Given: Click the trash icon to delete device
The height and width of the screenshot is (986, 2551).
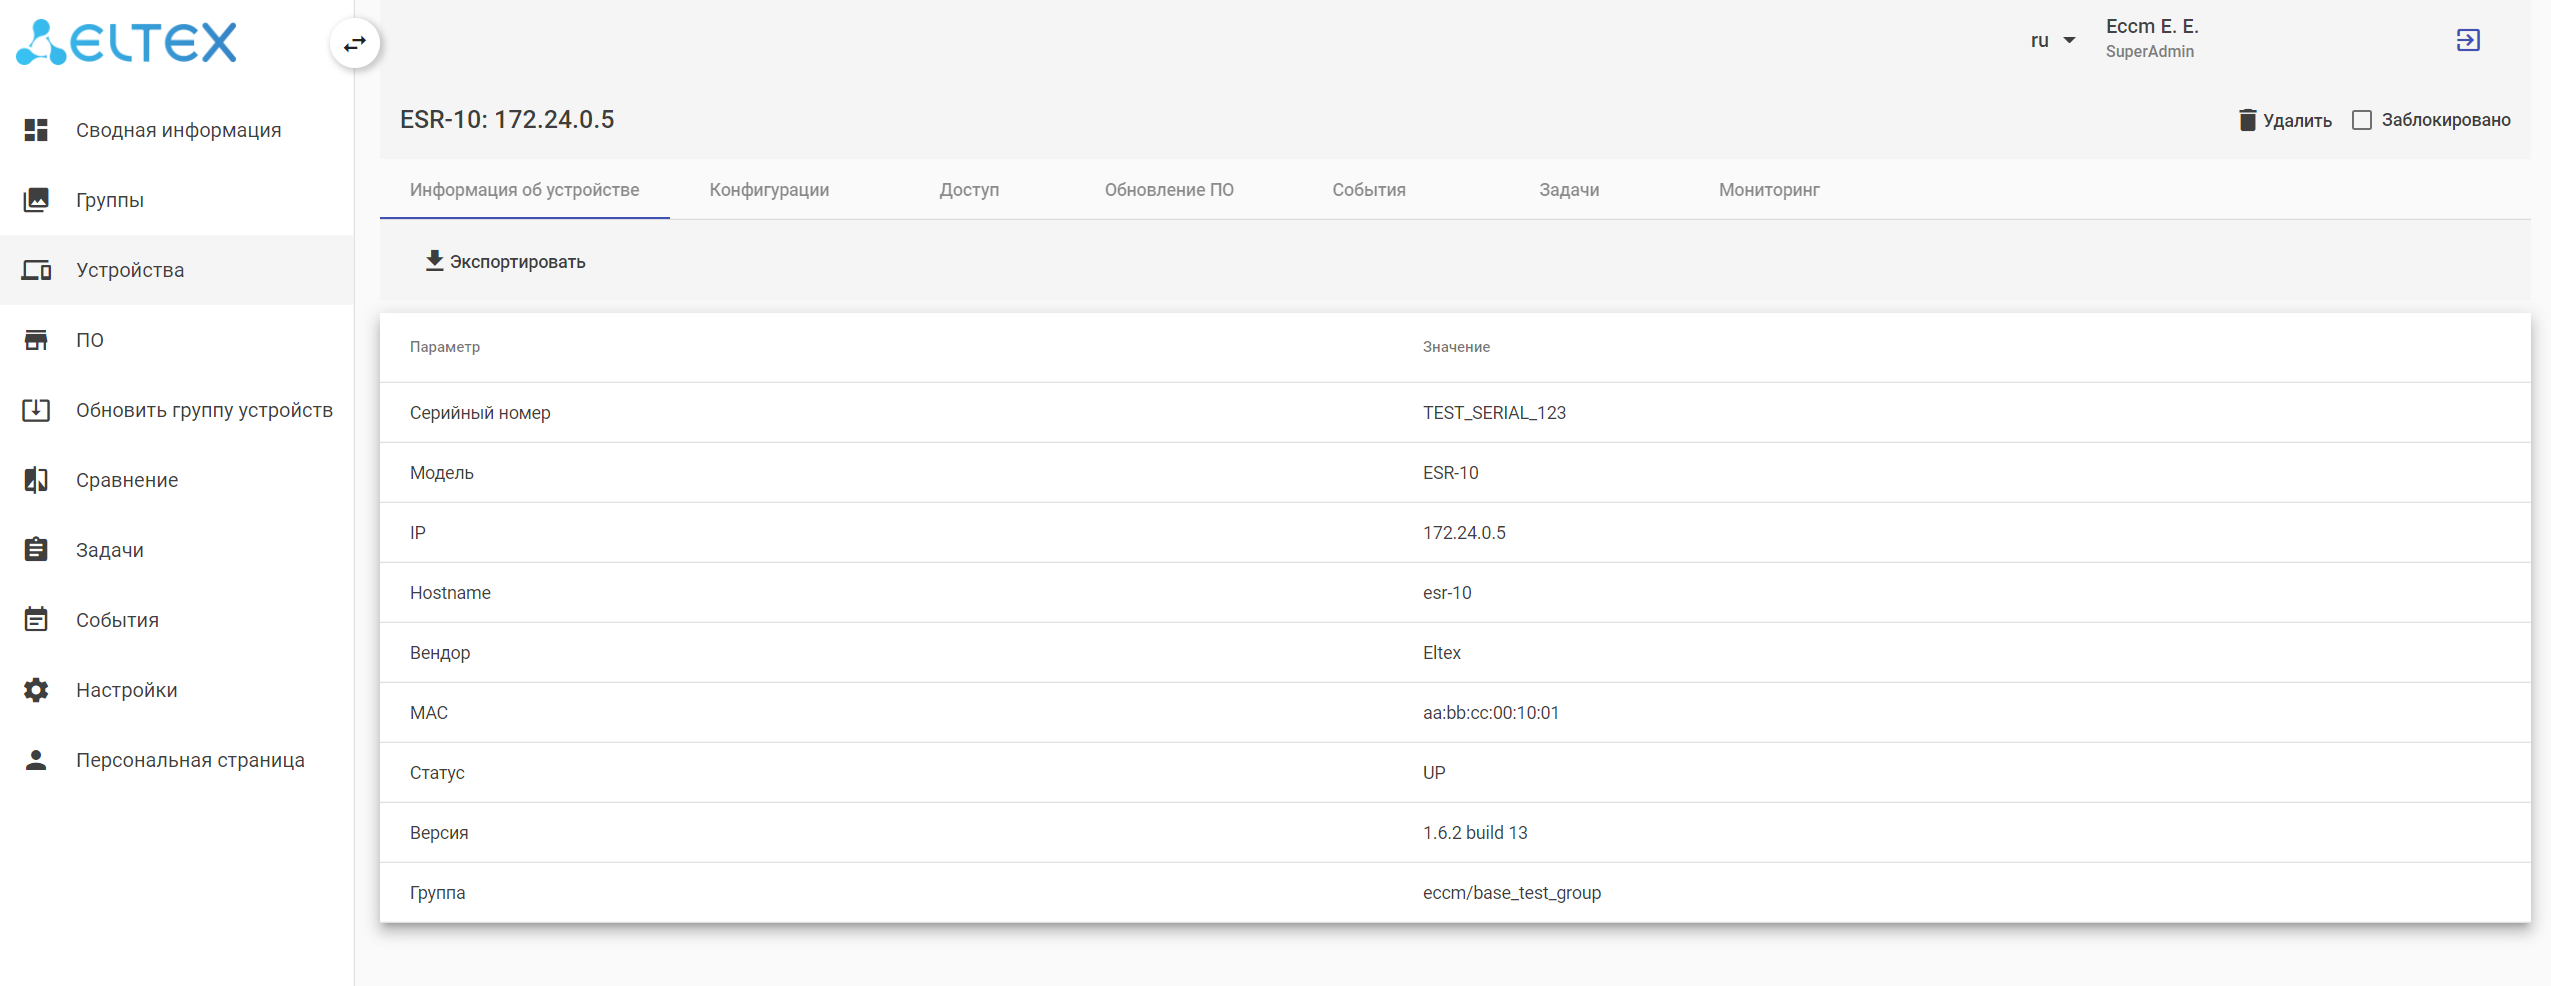Looking at the screenshot, I should pos(2247,120).
